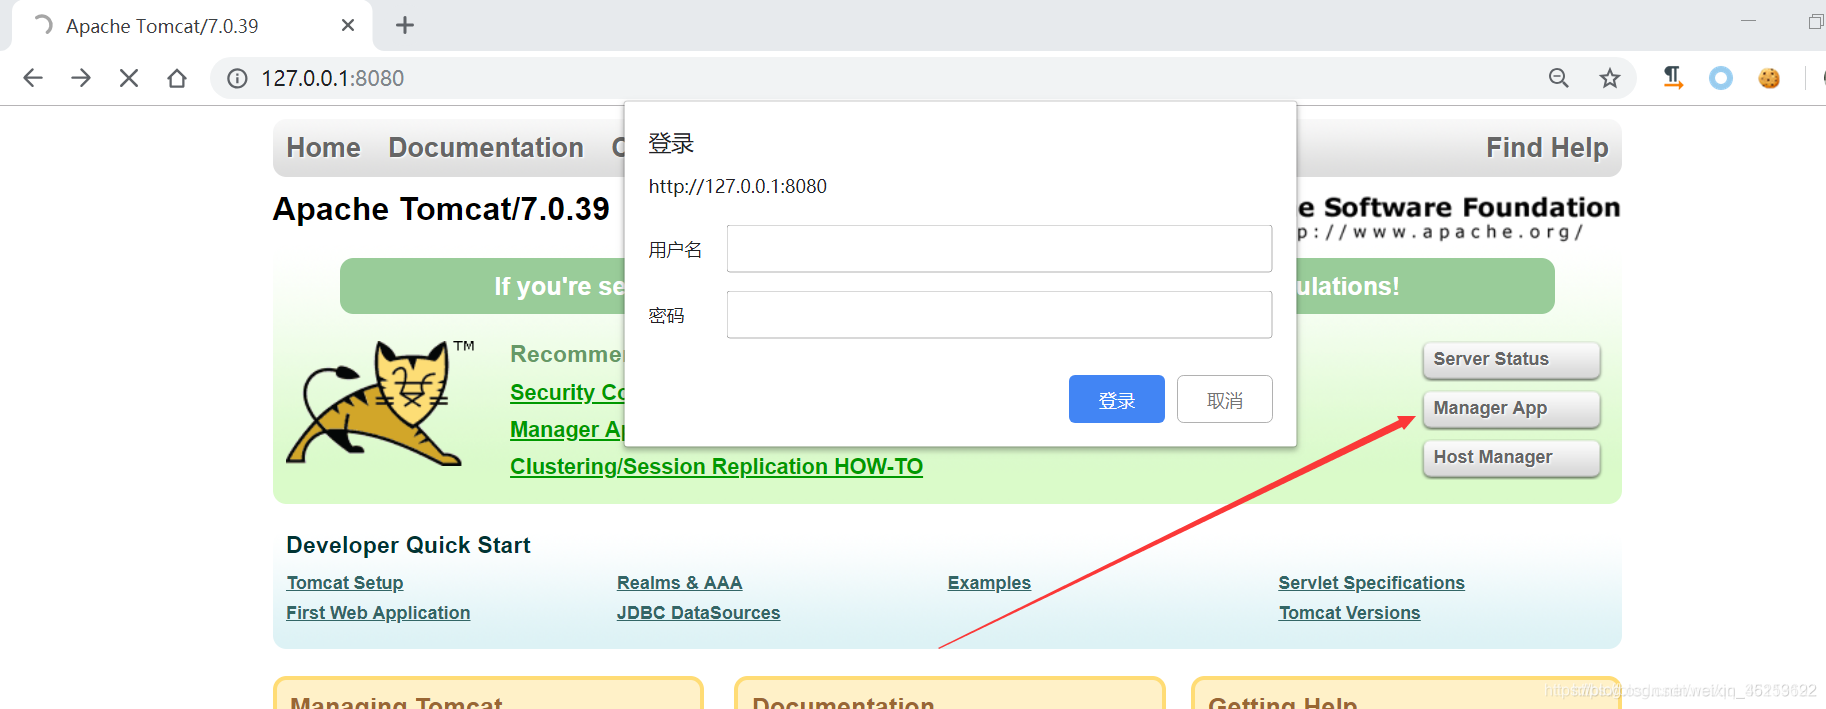Click the Tomcat cat logo image

(380, 402)
